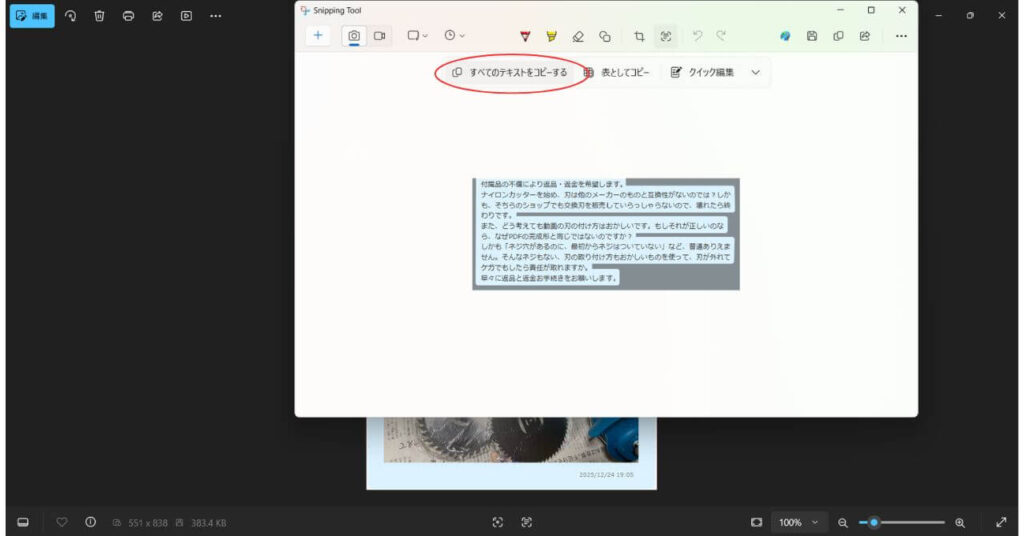Undo the last snip edit
Screen dimensions: 1024x536
[697, 36]
